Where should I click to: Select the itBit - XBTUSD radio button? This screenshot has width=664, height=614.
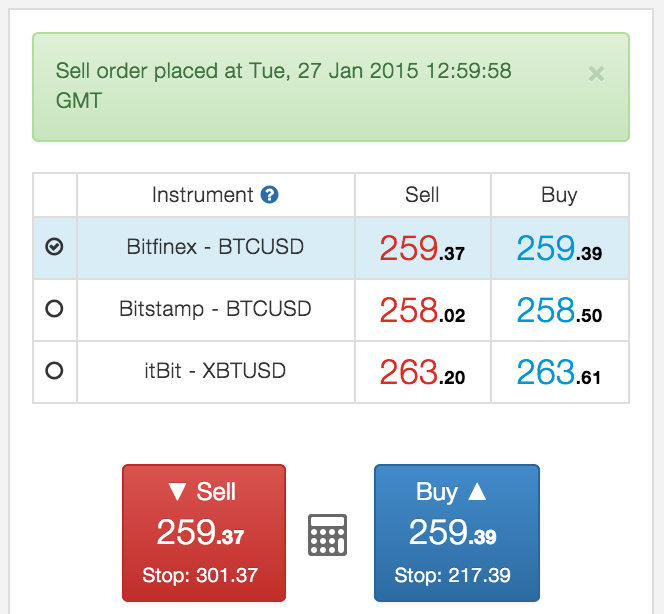tap(54, 370)
